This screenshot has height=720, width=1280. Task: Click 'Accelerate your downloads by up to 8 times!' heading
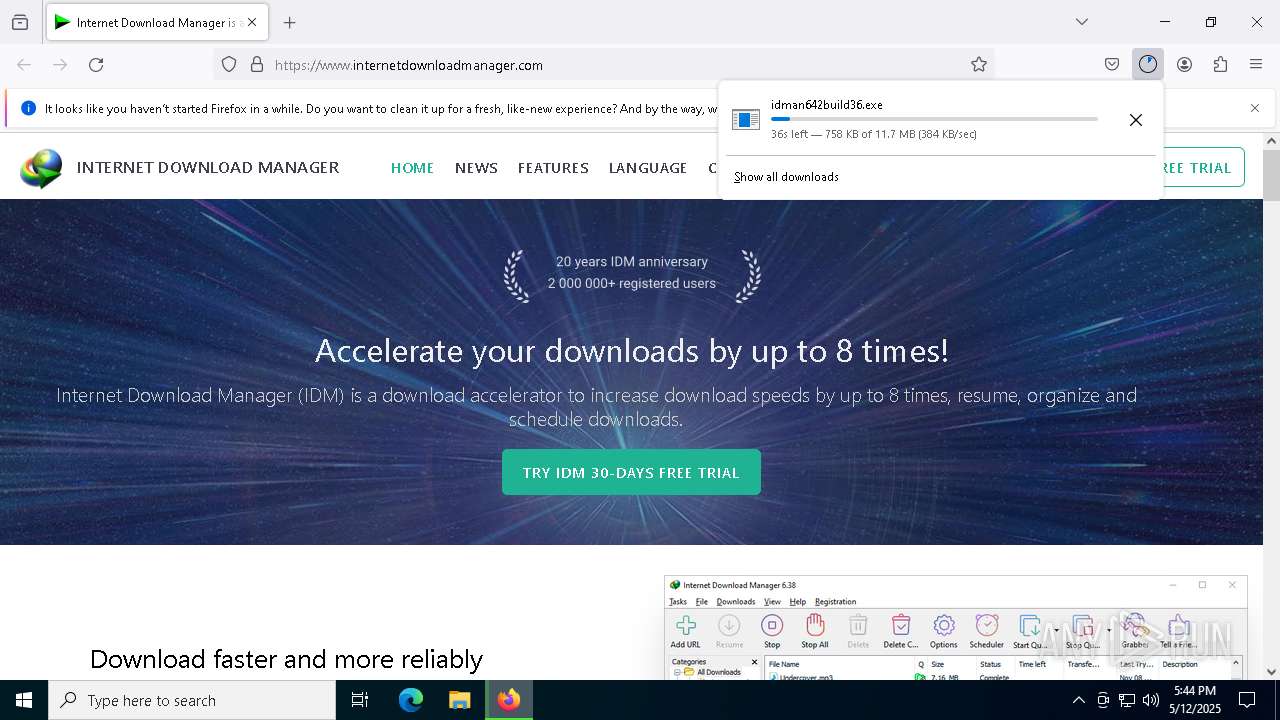[632, 351]
